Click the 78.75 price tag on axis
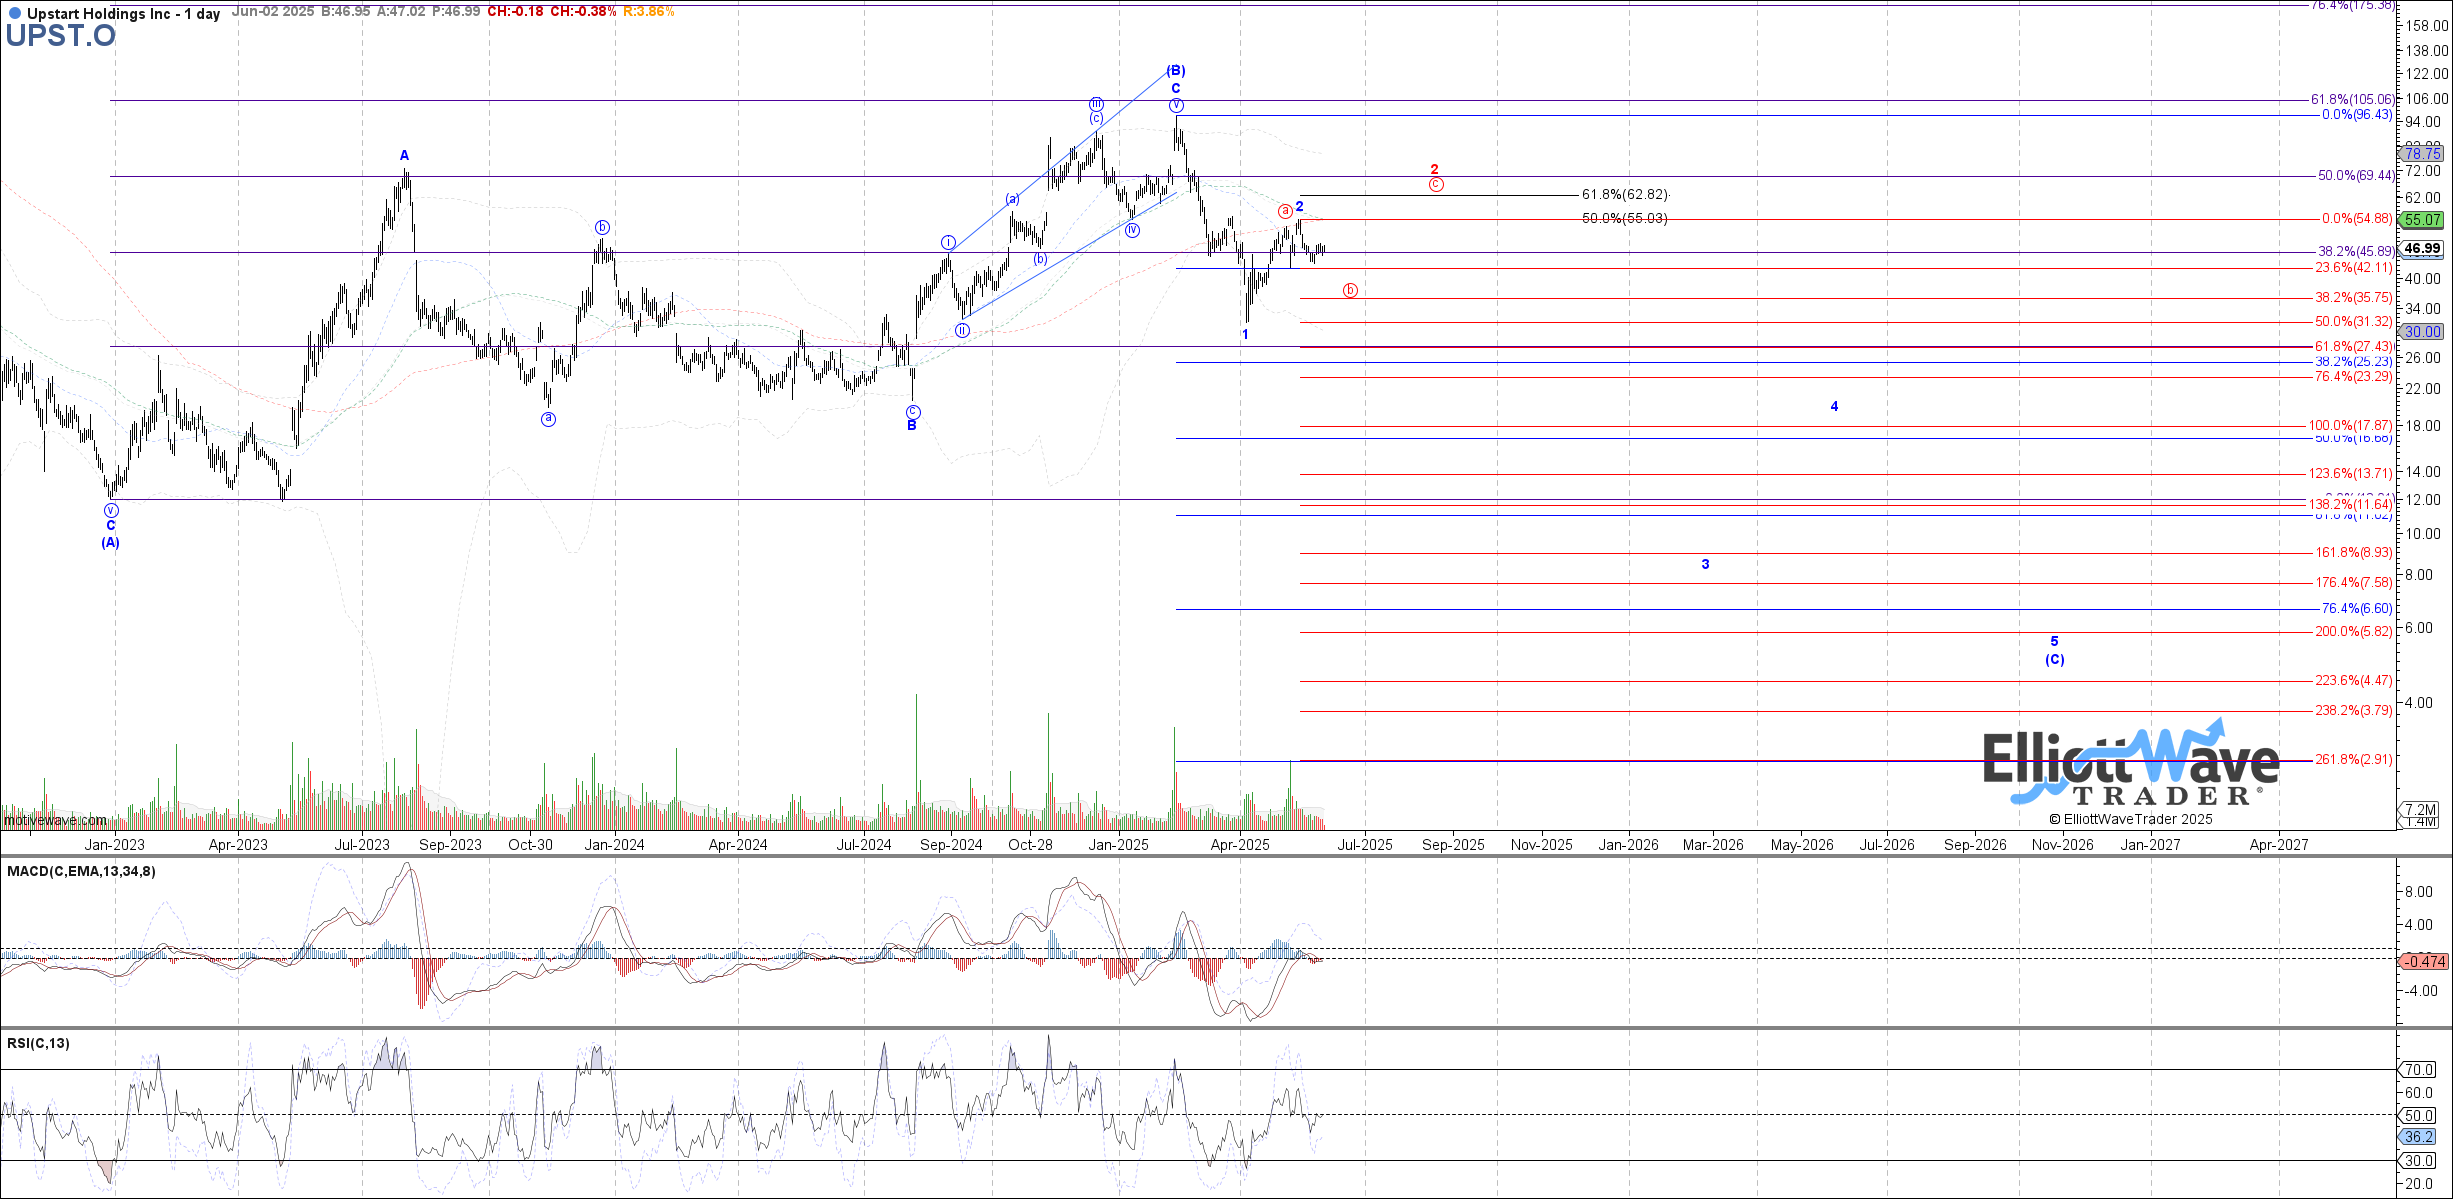 [x=2423, y=154]
